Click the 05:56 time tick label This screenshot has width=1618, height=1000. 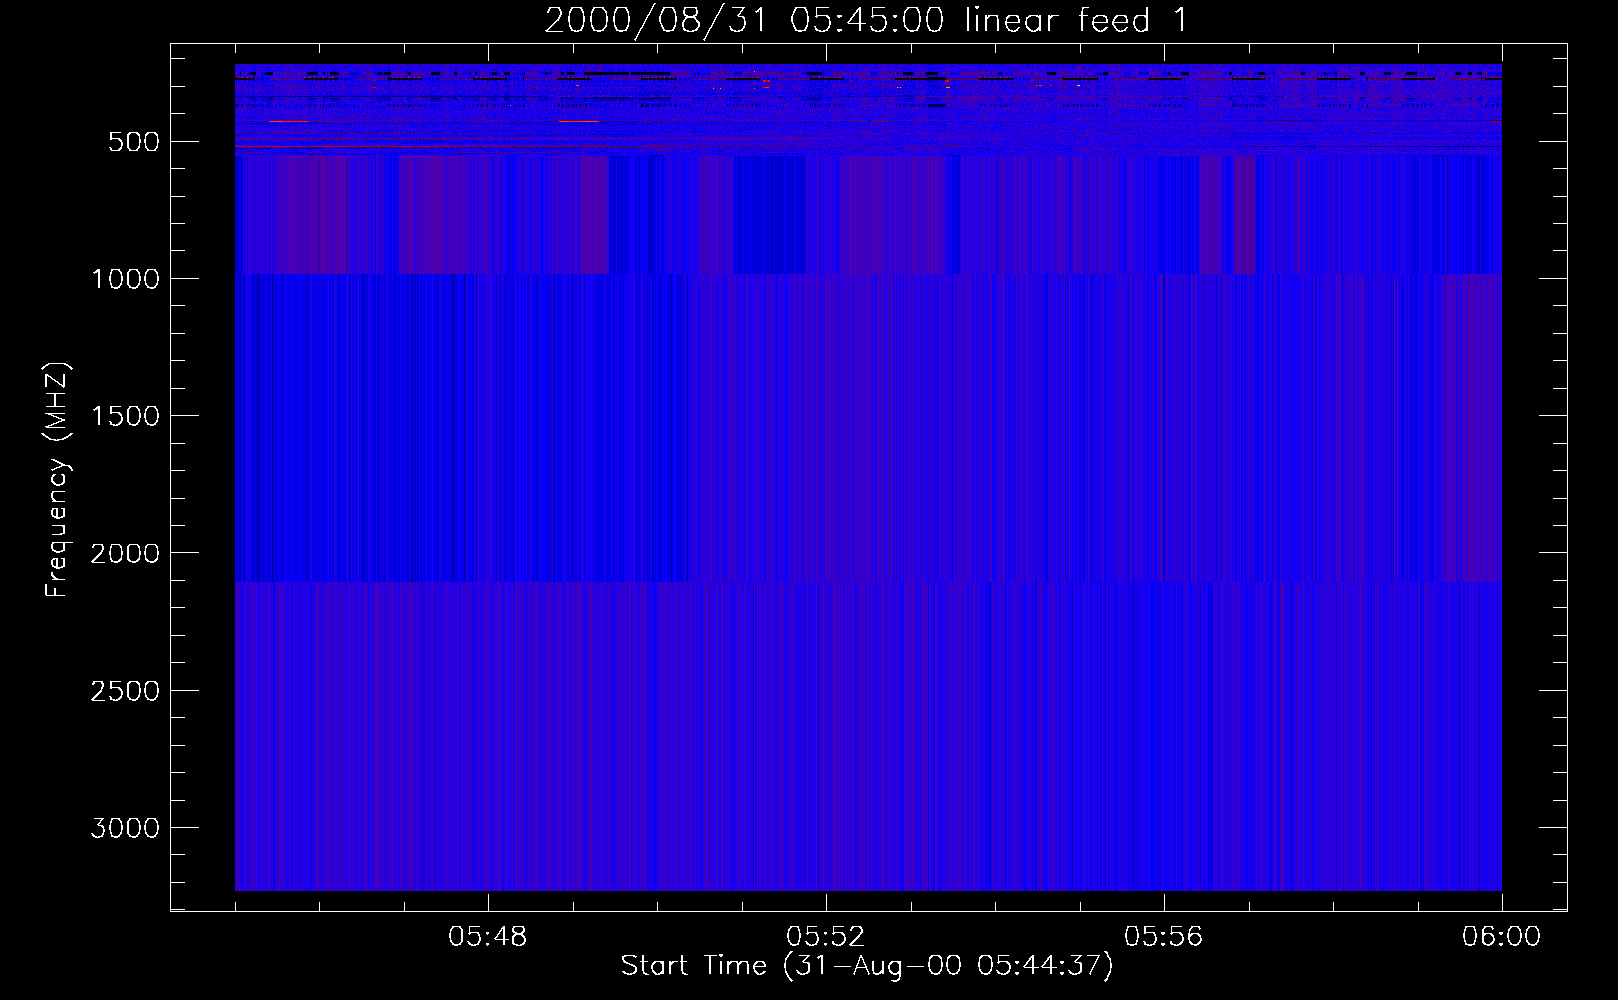(1164, 937)
